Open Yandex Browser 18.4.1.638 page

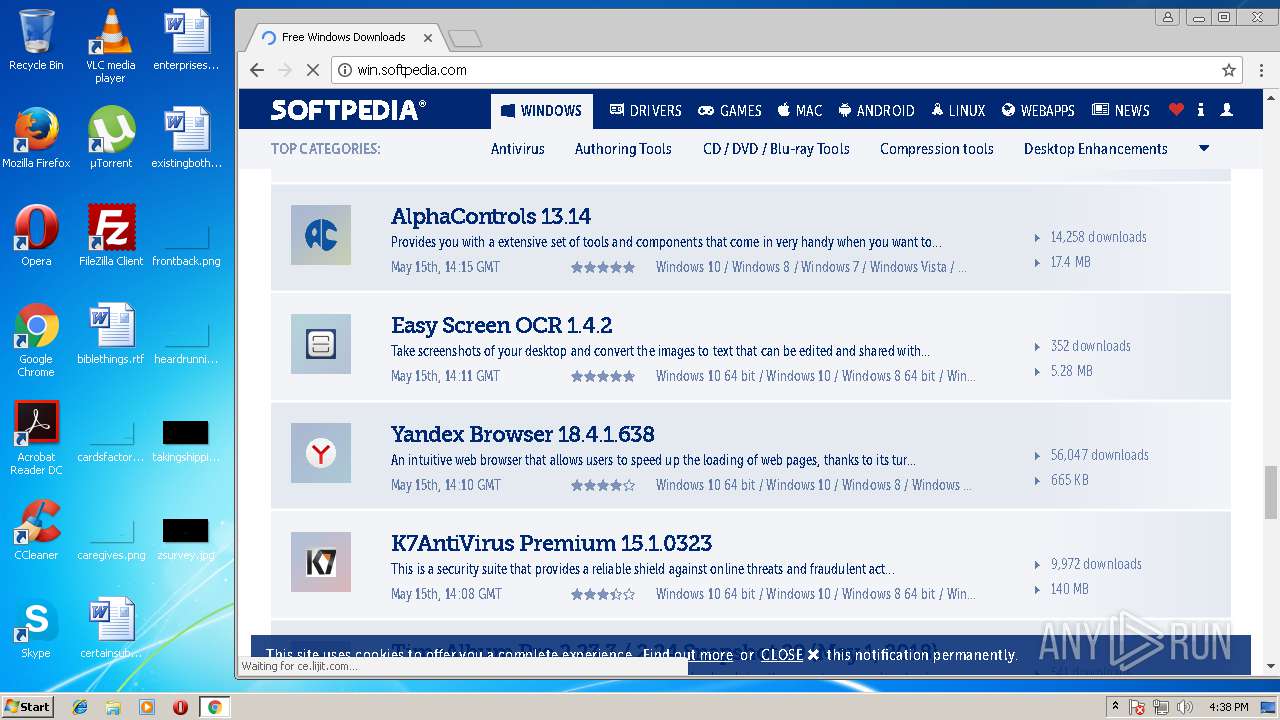(x=523, y=434)
